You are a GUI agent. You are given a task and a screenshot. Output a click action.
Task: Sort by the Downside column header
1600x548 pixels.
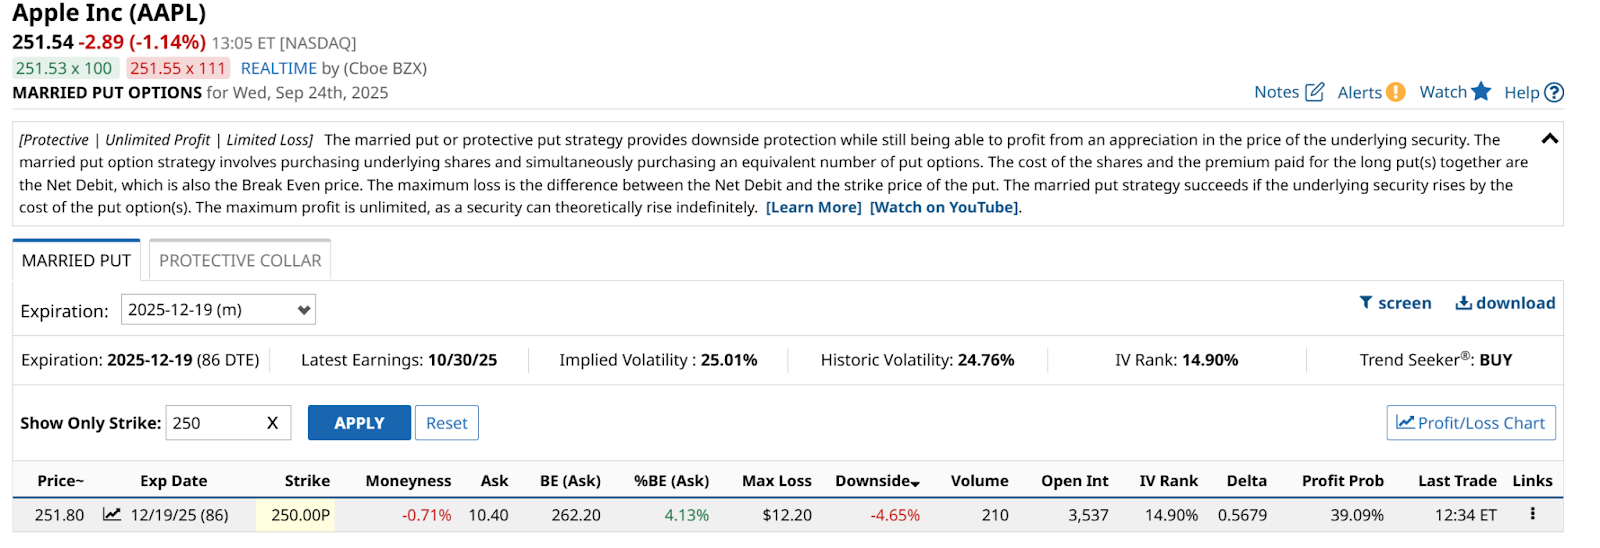pyautogui.click(x=877, y=481)
